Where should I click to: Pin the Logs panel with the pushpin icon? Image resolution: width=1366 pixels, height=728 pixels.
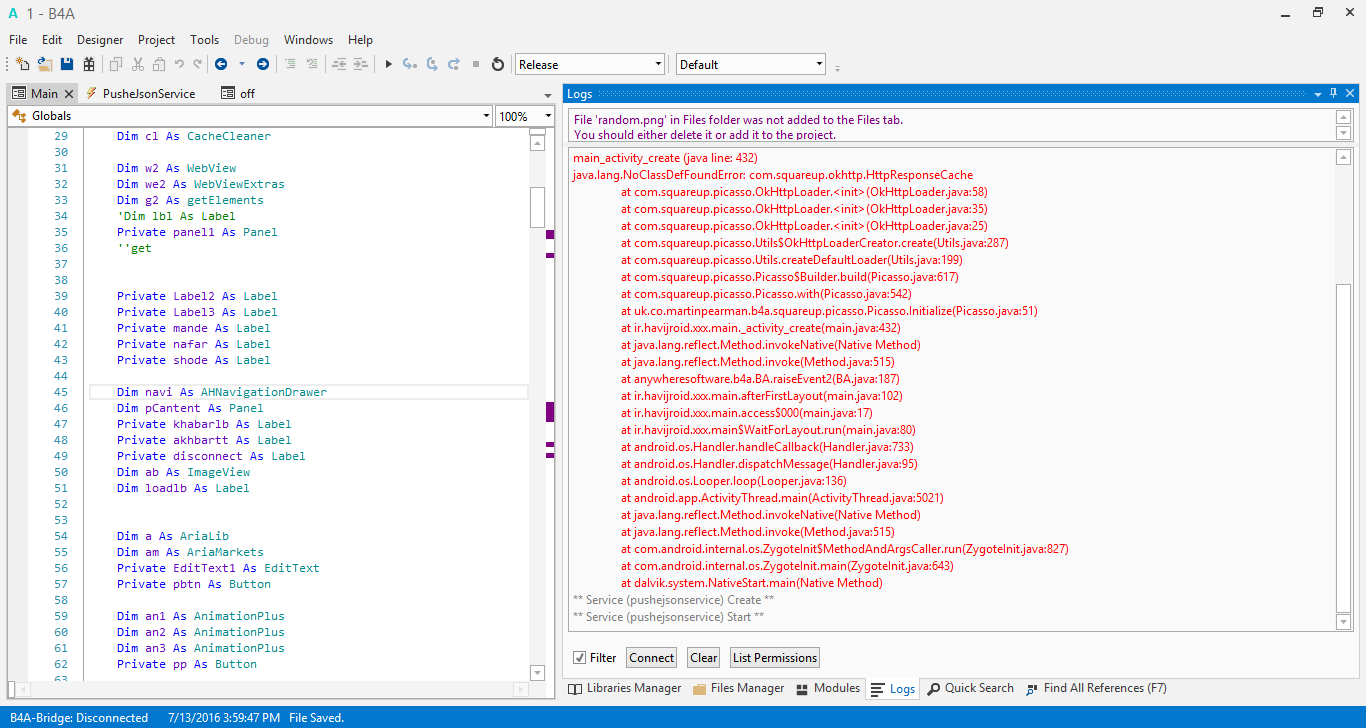[1333, 93]
